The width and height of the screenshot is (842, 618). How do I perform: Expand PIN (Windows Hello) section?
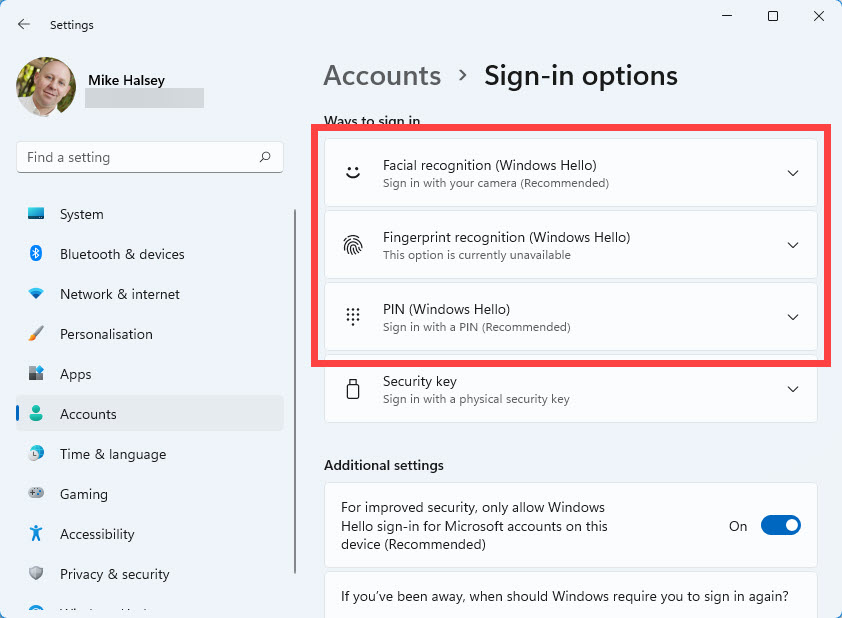point(793,317)
